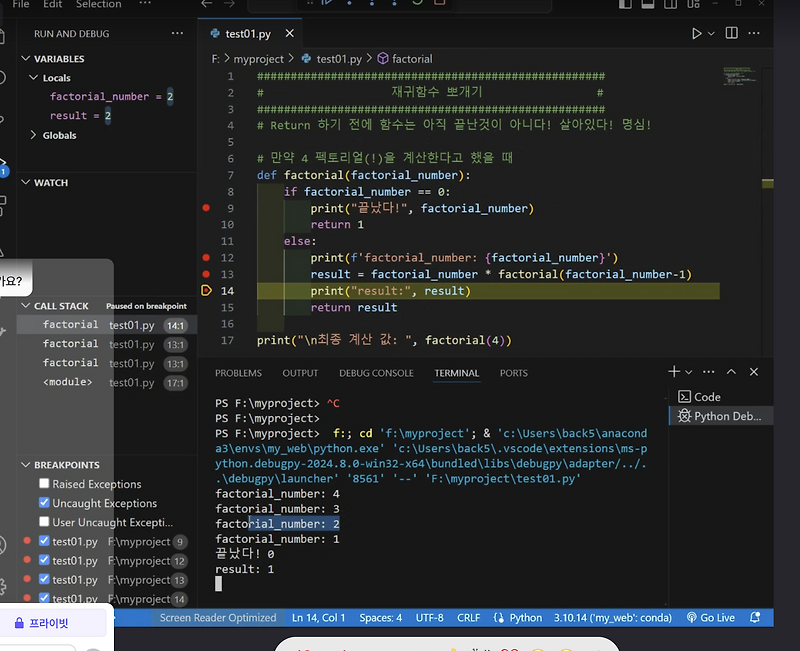Select the Step Over debug icon
Screen dimensions: 800x651
pyautogui.click(x=350, y=5)
